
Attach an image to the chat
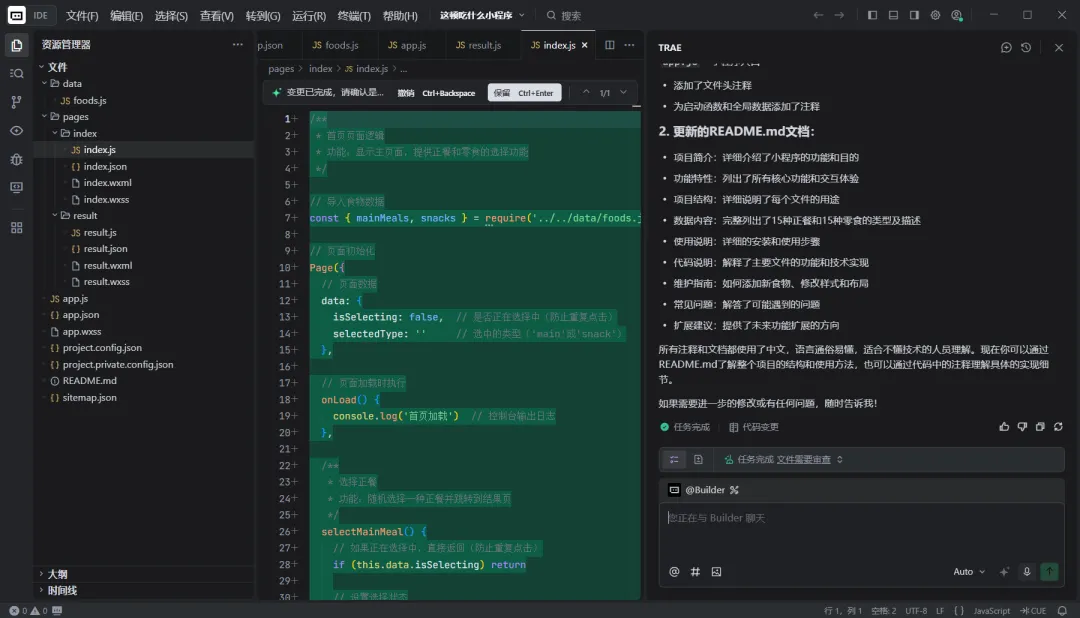[716, 572]
